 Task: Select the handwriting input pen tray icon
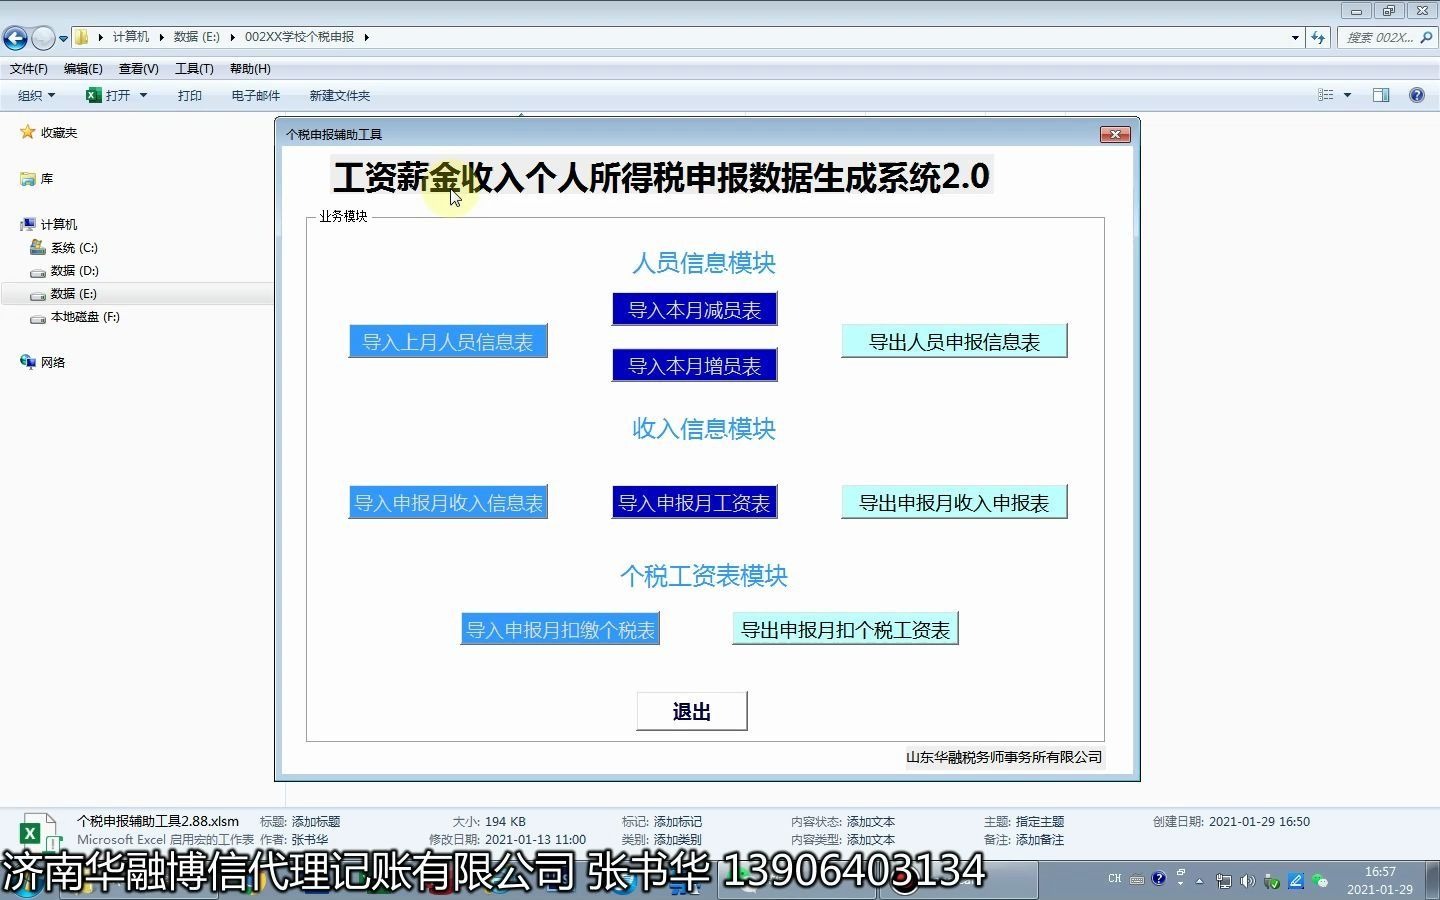point(1294,879)
